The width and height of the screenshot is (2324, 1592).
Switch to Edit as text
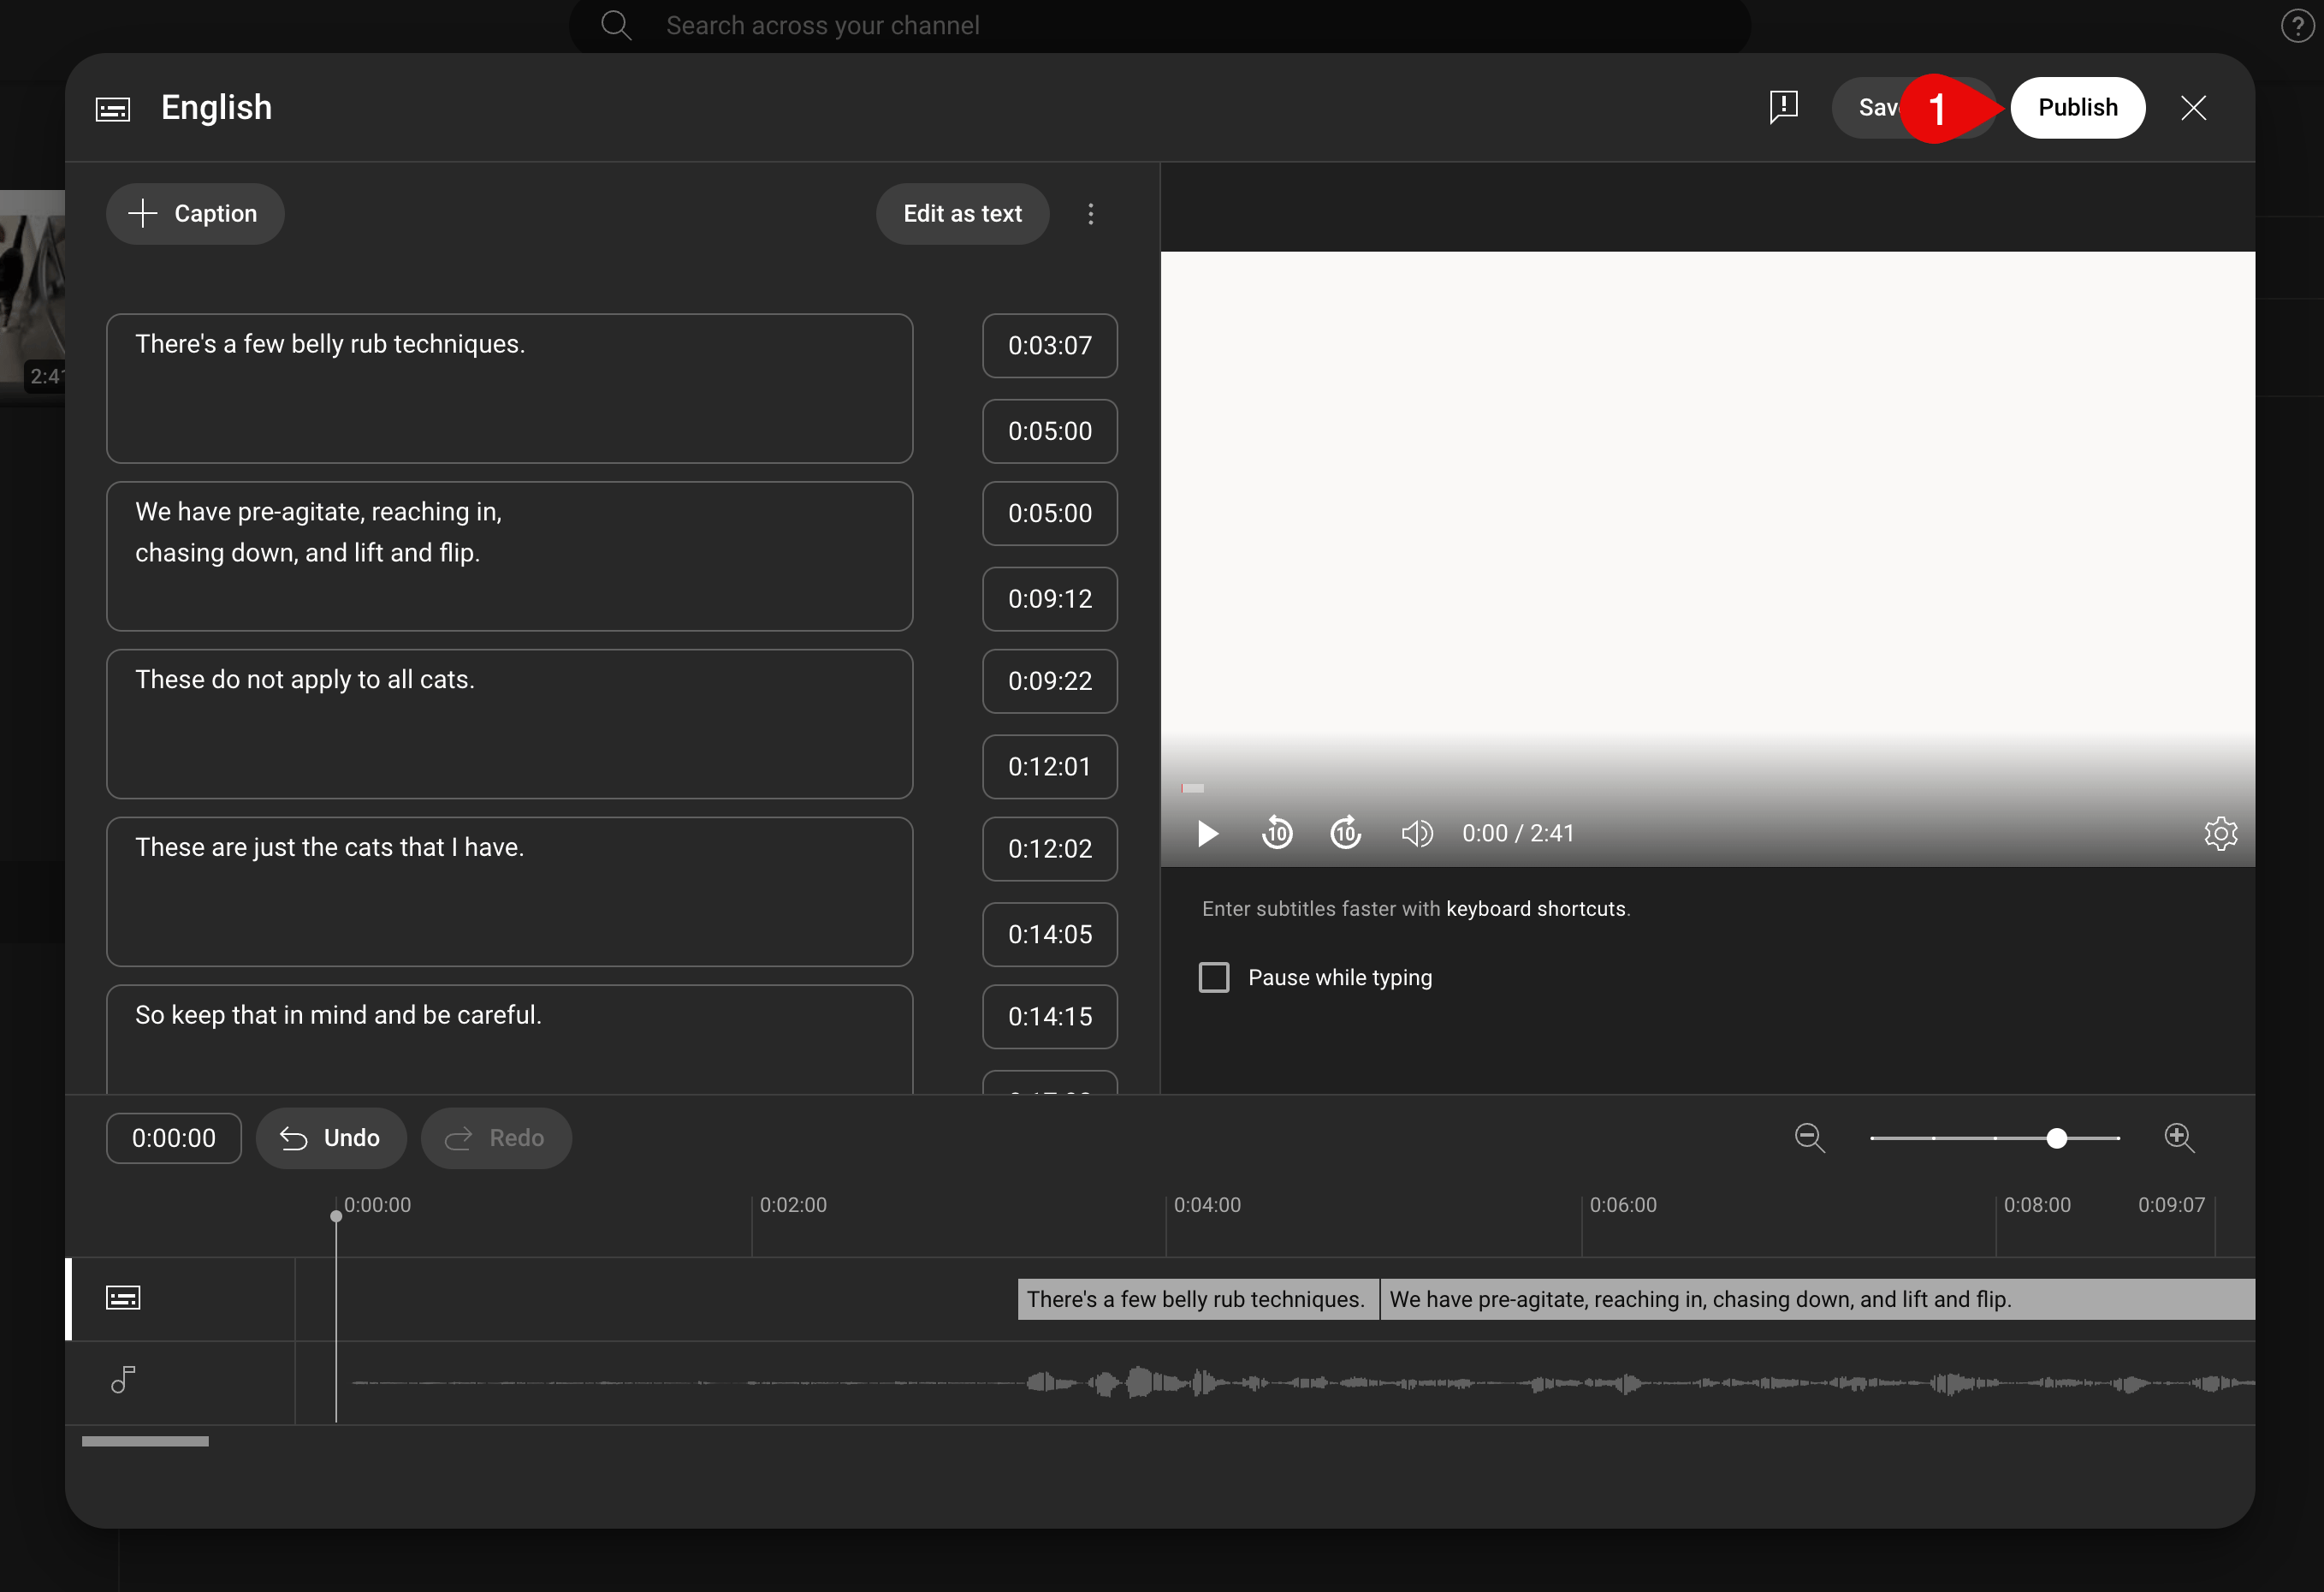[x=962, y=214]
